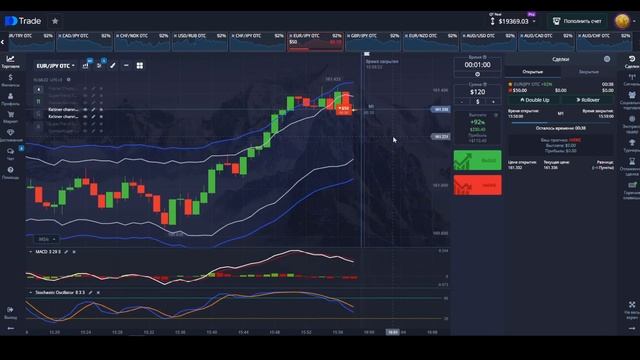Open Pending trades hourglass icon
This screenshot has width=640, height=360.
point(631,166)
